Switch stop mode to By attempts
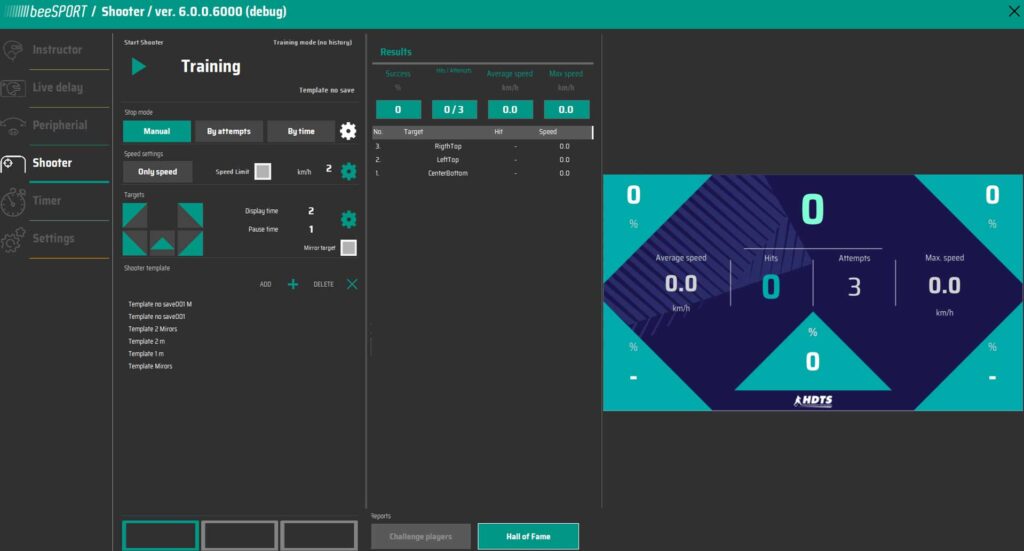This screenshot has width=1024, height=551. 228,131
